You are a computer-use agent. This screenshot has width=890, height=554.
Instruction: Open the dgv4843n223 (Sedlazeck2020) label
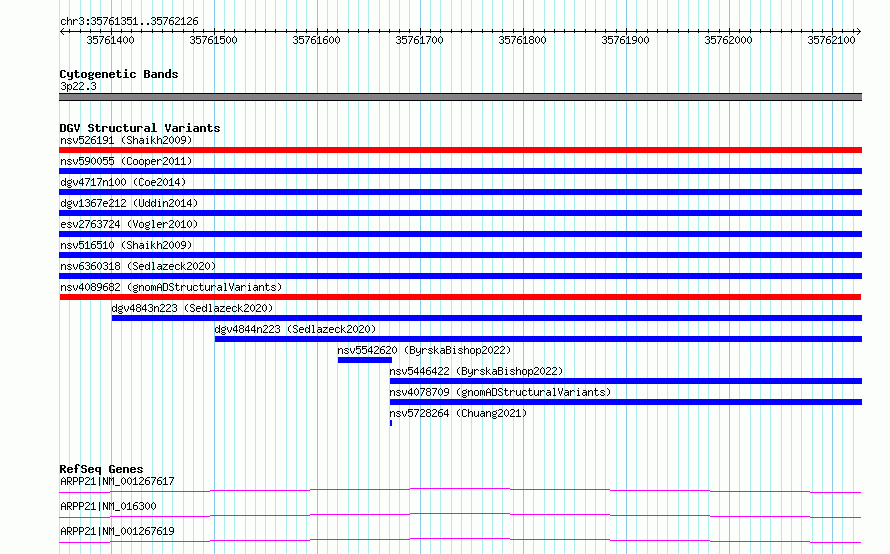pos(192,308)
